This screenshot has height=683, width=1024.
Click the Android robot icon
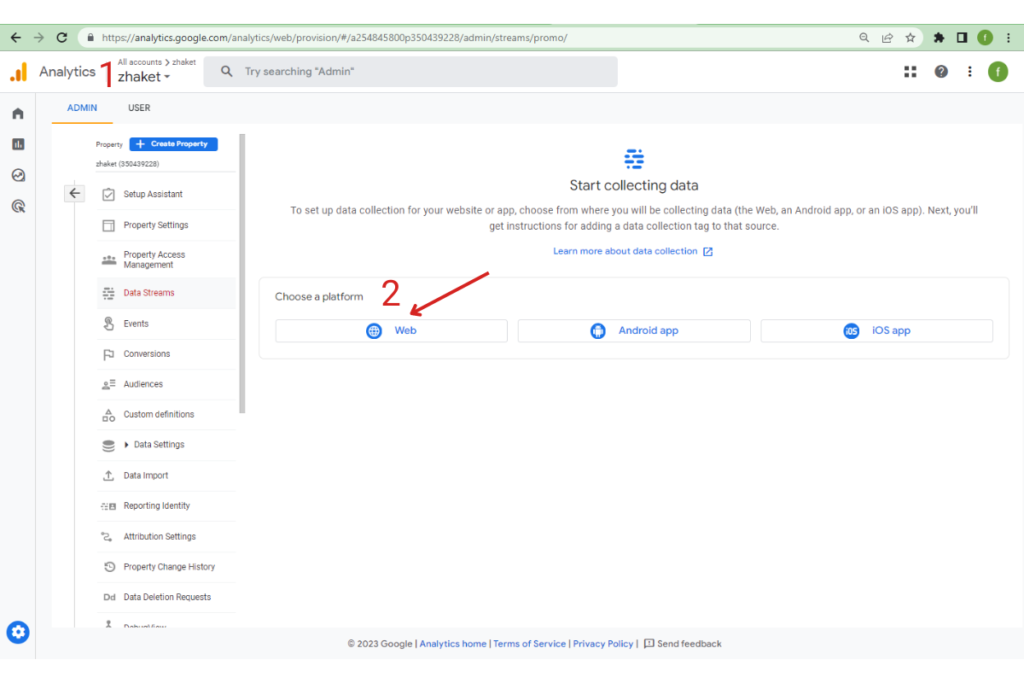coord(598,331)
